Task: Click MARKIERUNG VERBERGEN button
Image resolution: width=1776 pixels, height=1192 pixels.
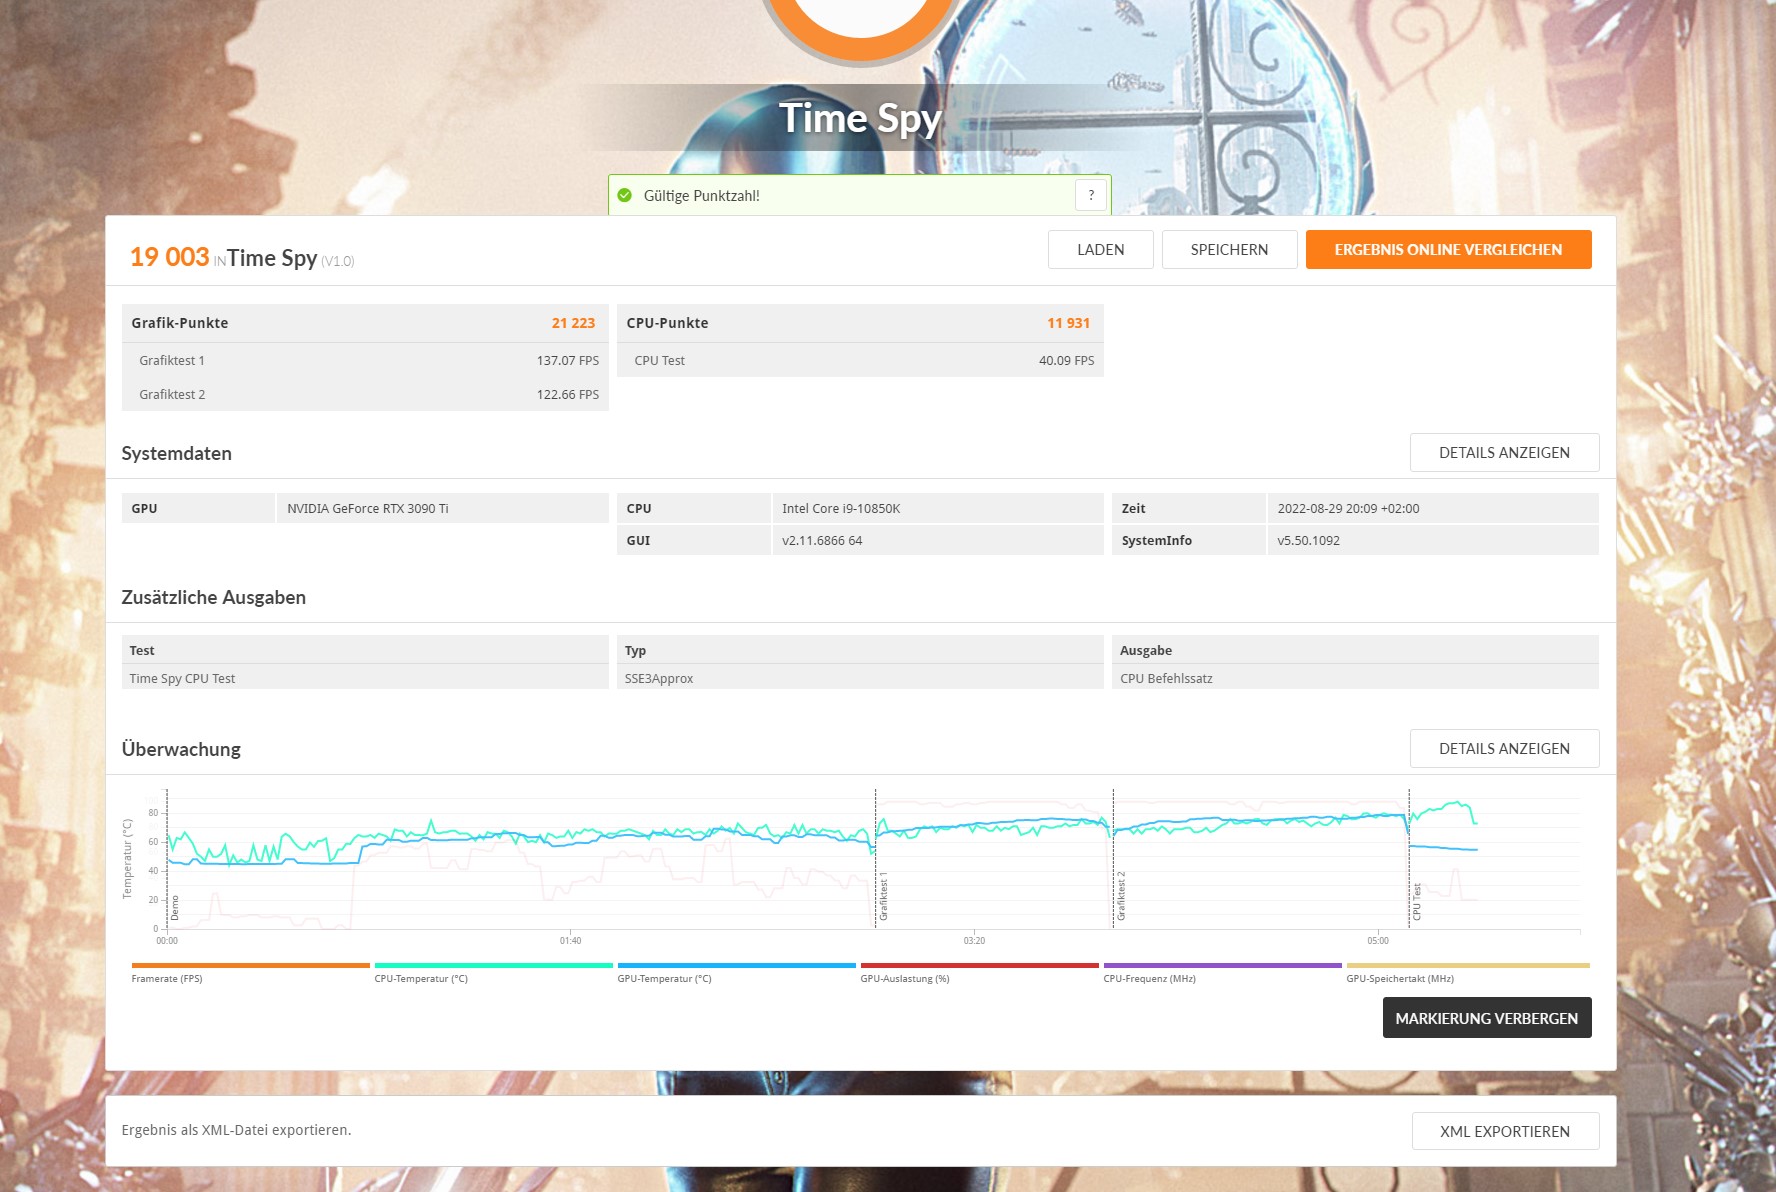Action: pyautogui.click(x=1486, y=1018)
